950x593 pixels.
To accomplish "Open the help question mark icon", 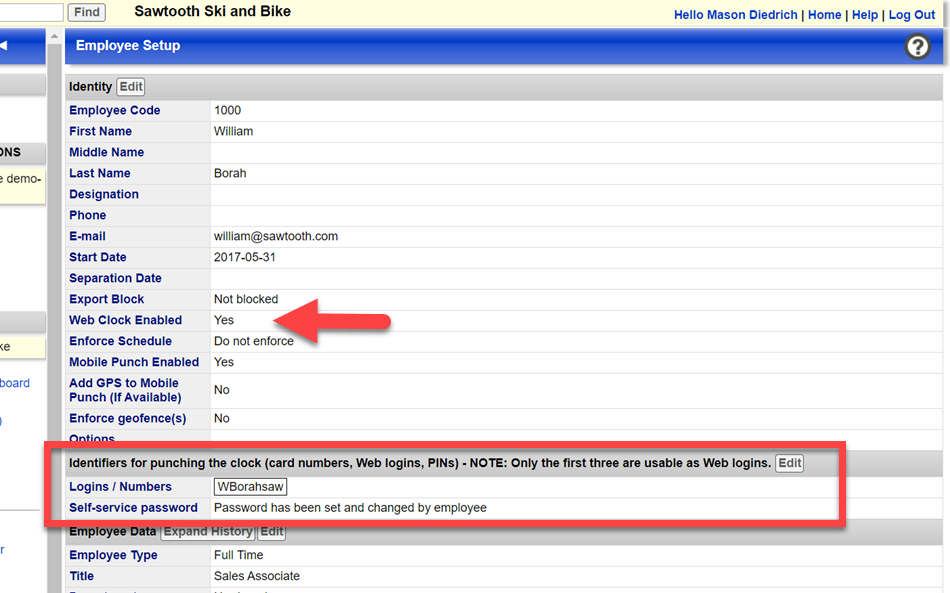I will (x=917, y=46).
